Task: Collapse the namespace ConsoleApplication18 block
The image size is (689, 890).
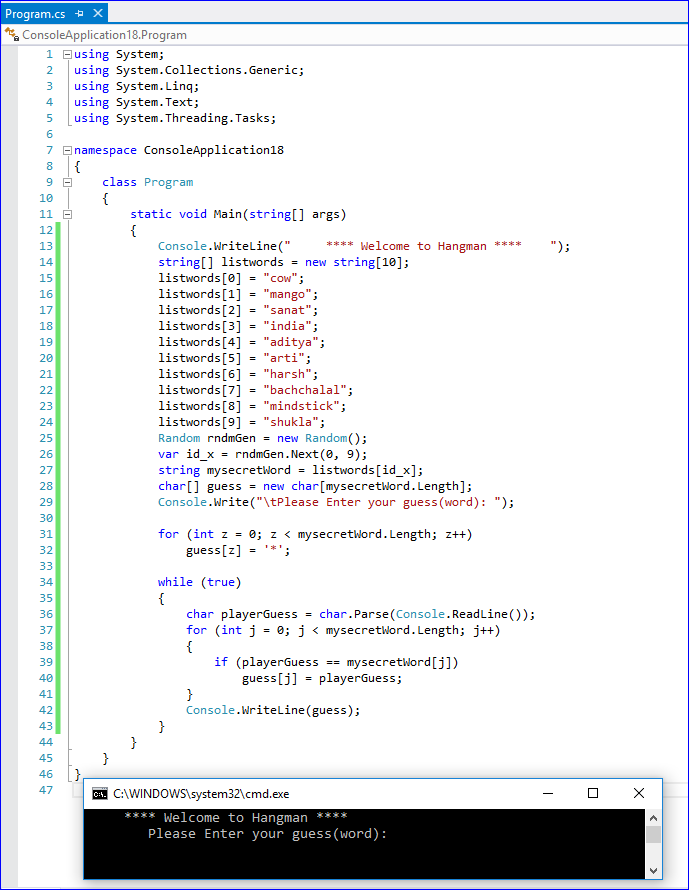Action: 67,150
